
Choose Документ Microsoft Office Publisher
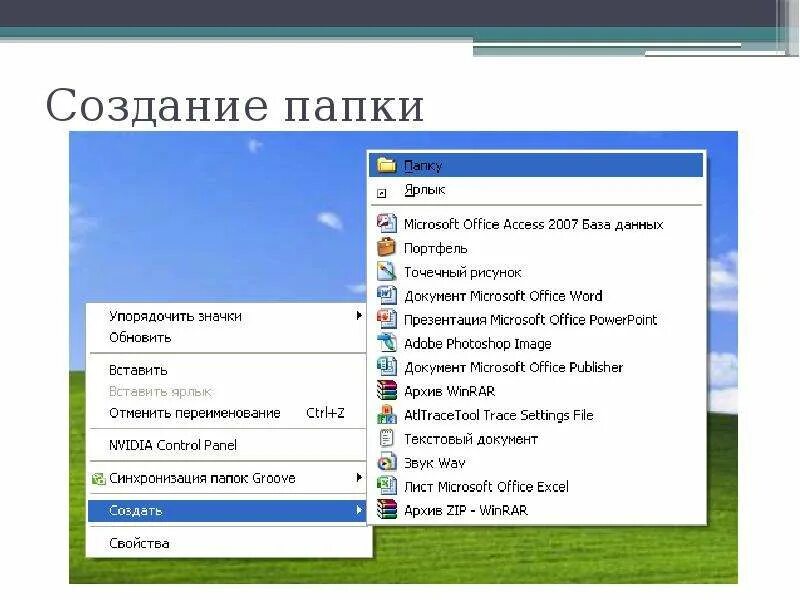point(536,367)
